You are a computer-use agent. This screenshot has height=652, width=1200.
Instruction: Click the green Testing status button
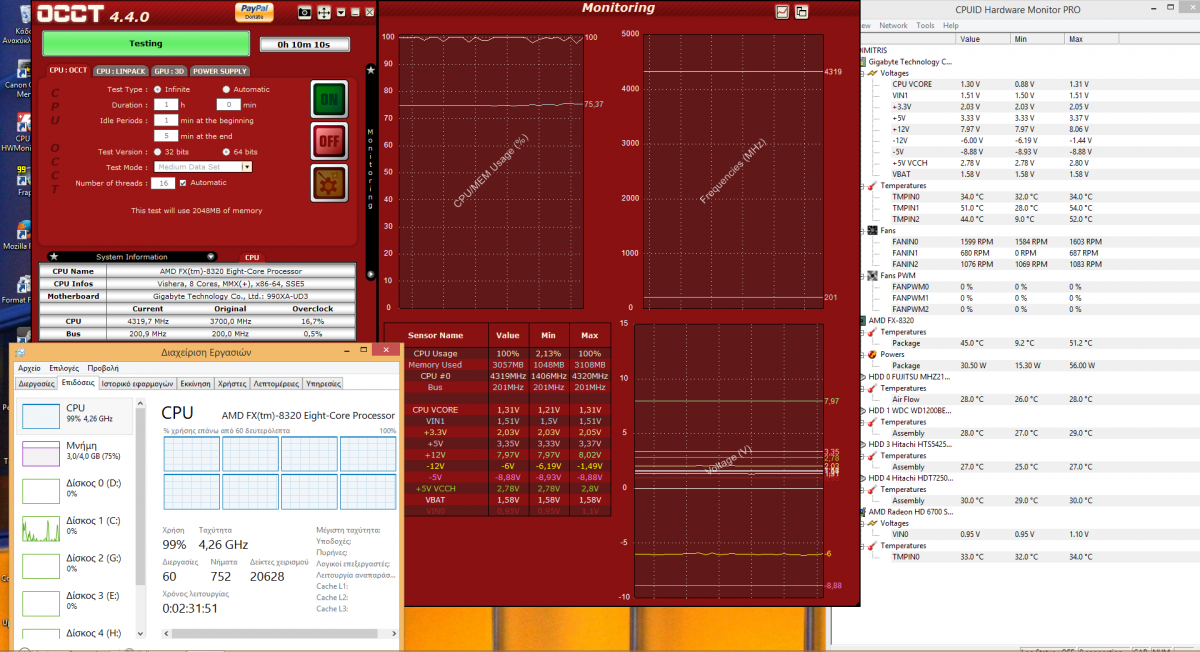coord(146,43)
